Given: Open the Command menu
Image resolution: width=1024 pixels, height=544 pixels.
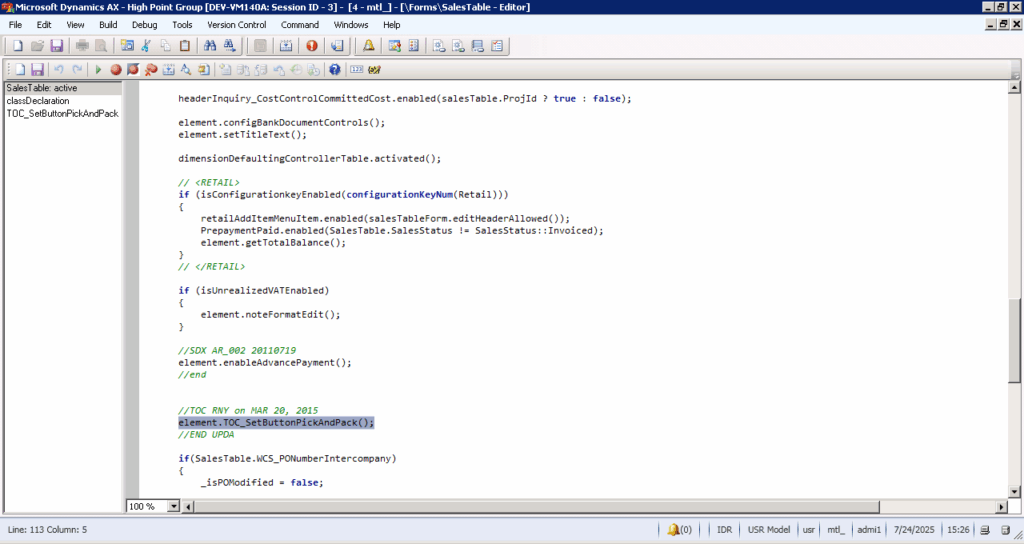Looking at the screenshot, I should coord(300,25).
